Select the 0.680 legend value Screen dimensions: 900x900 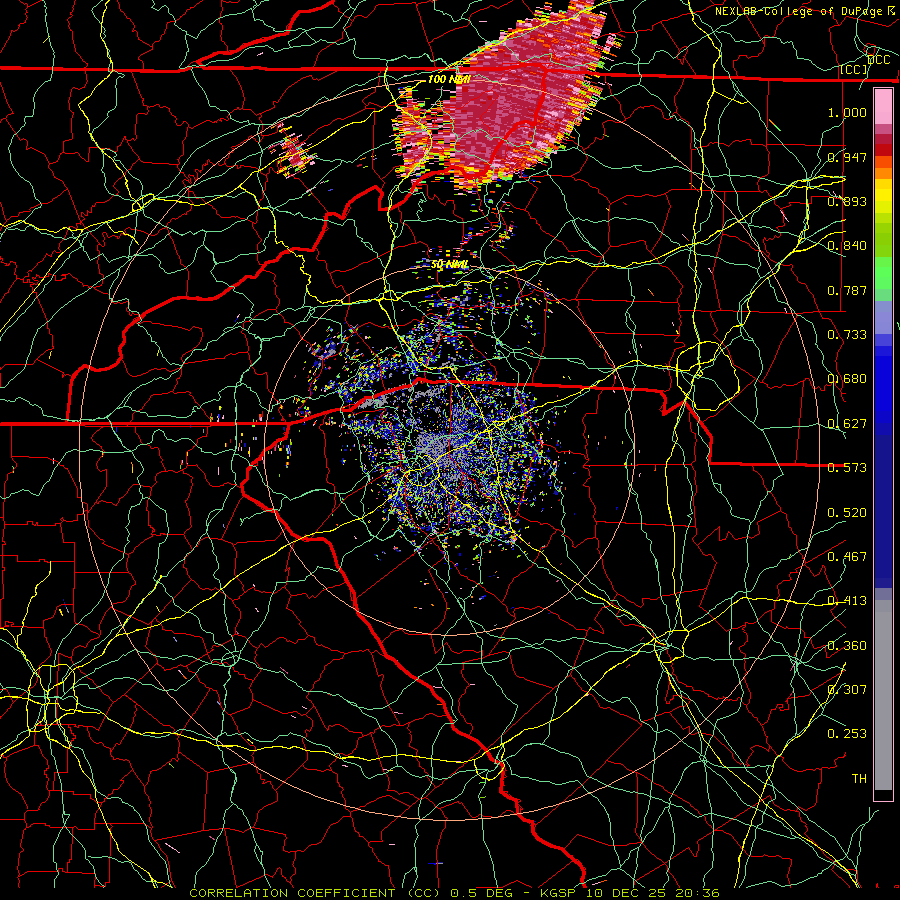click(847, 379)
